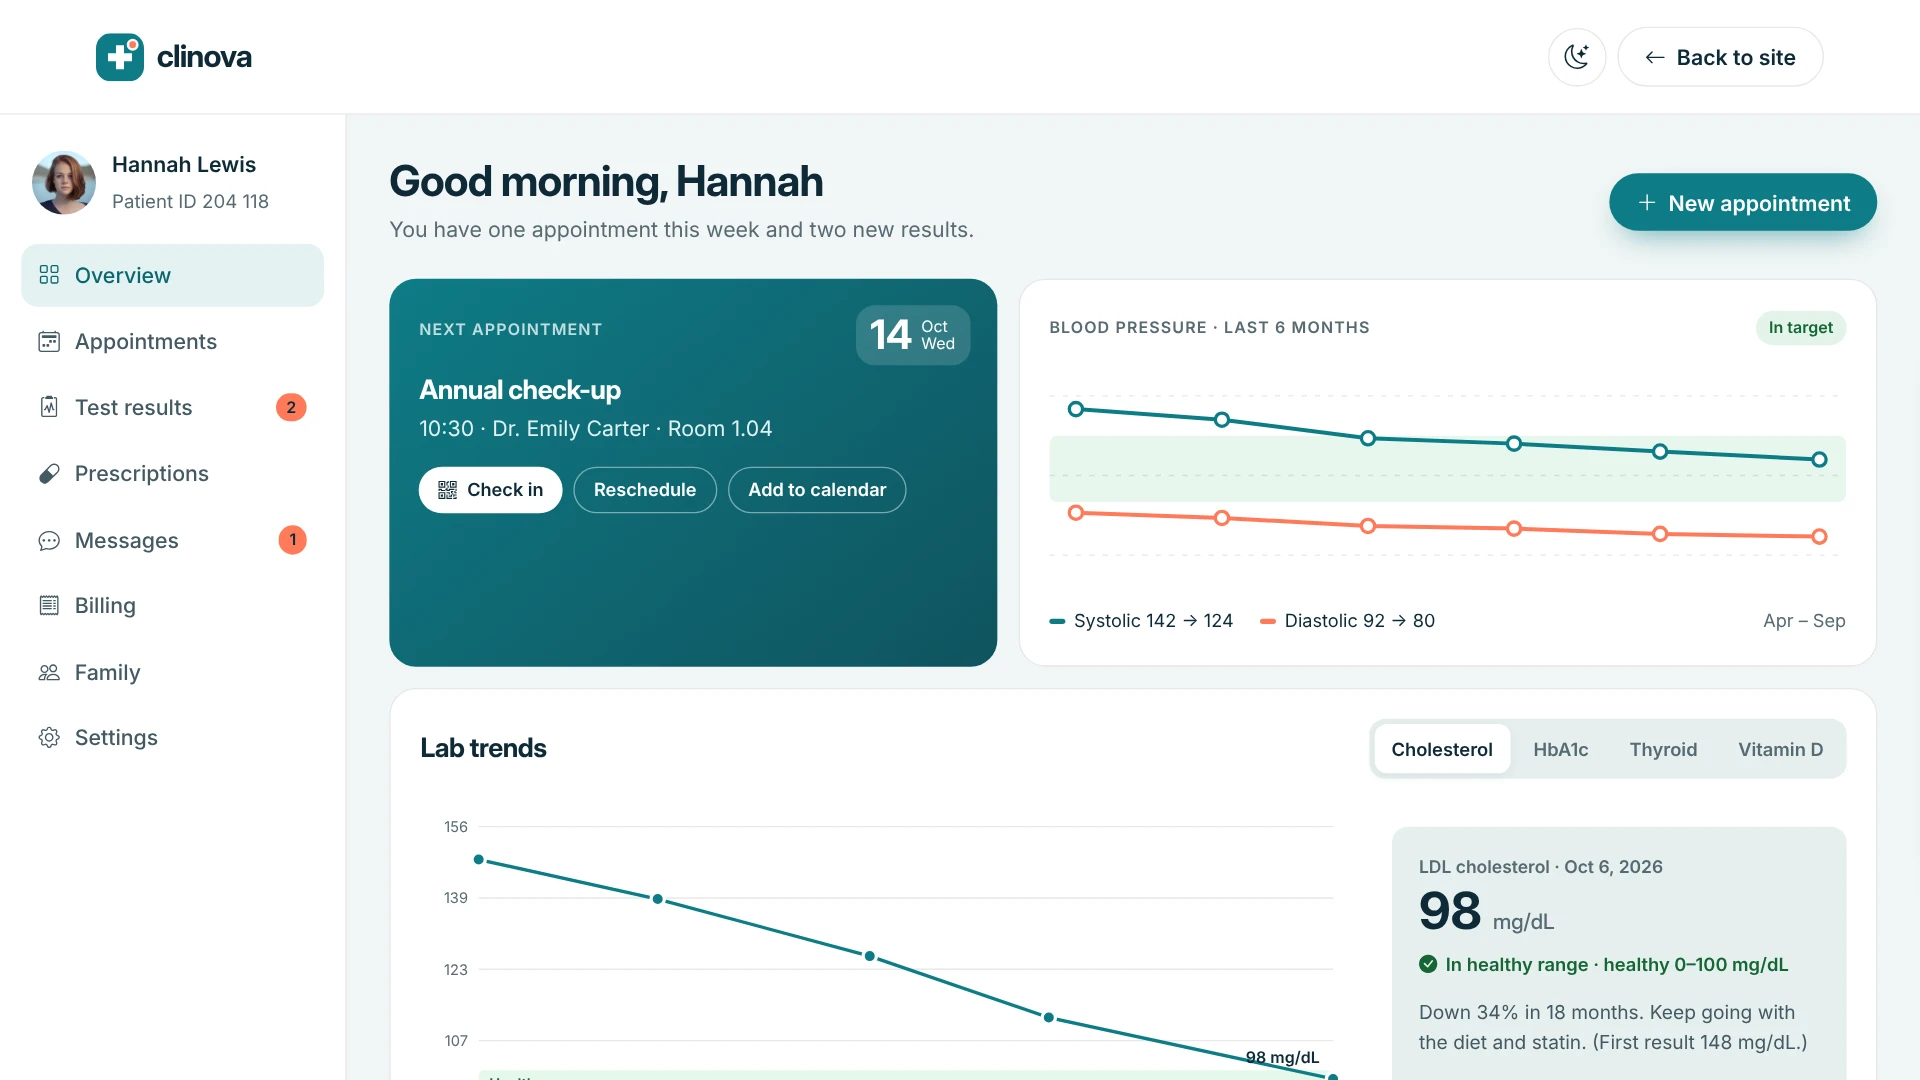Open the Billing sidebar label
Image resolution: width=1920 pixels, height=1080 pixels.
105,605
